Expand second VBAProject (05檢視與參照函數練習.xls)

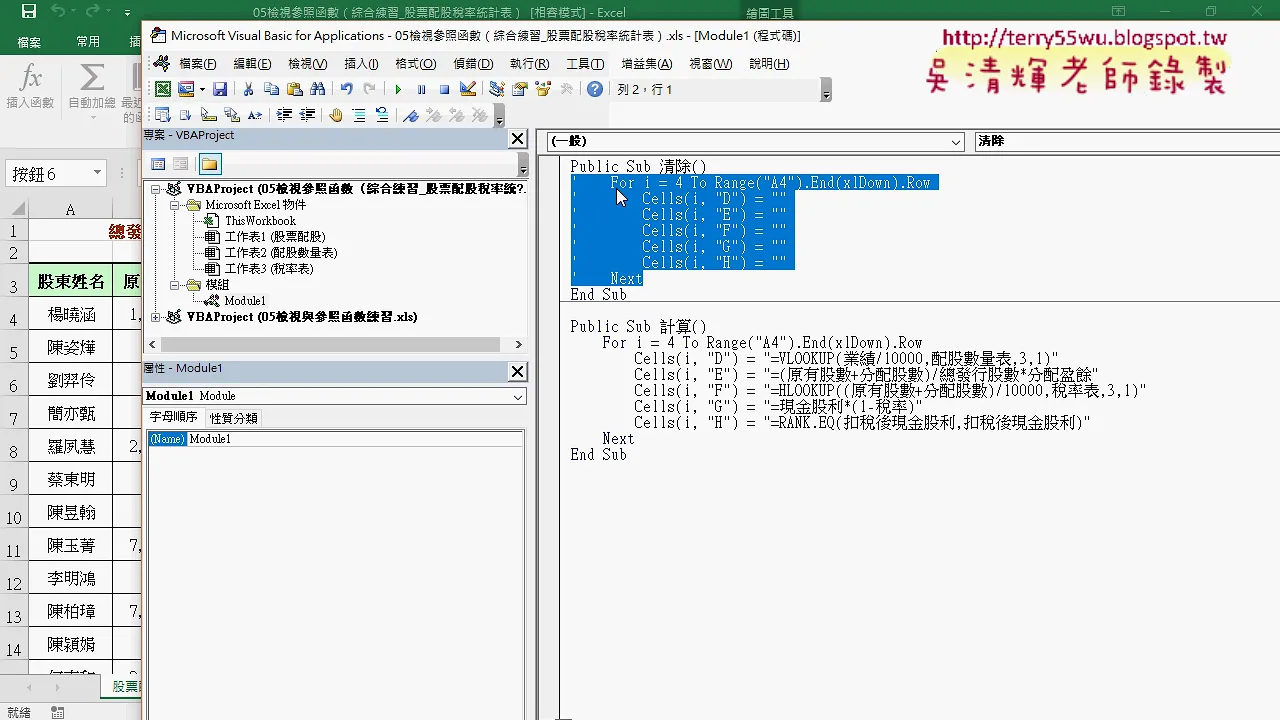pos(155,317)
